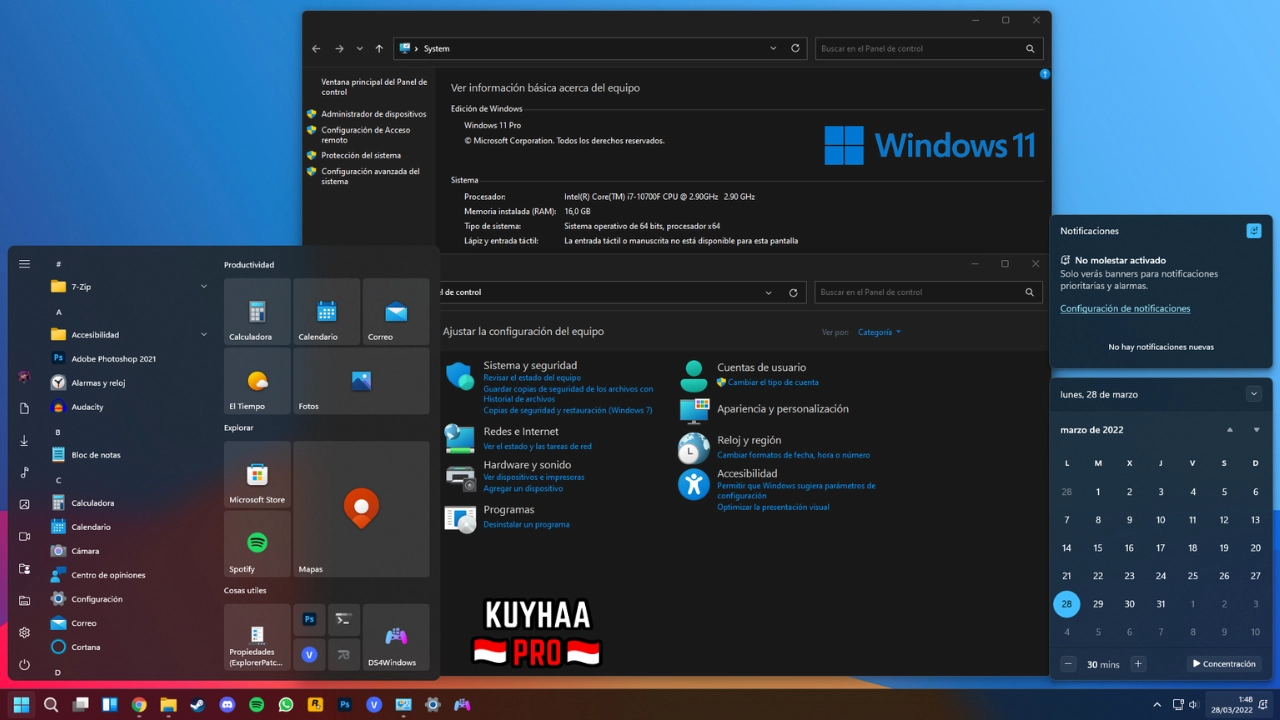Refresh the System window address bar

click(796, 48)
